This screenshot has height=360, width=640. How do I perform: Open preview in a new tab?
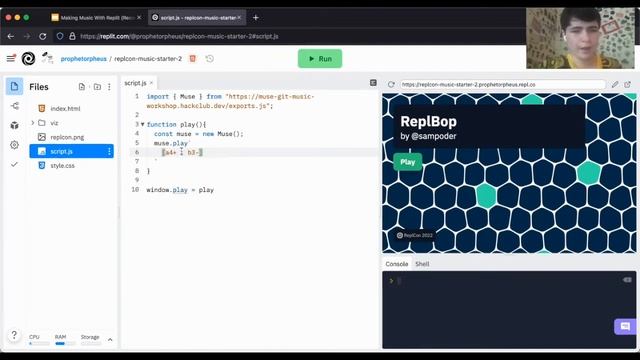click(627, 84)
